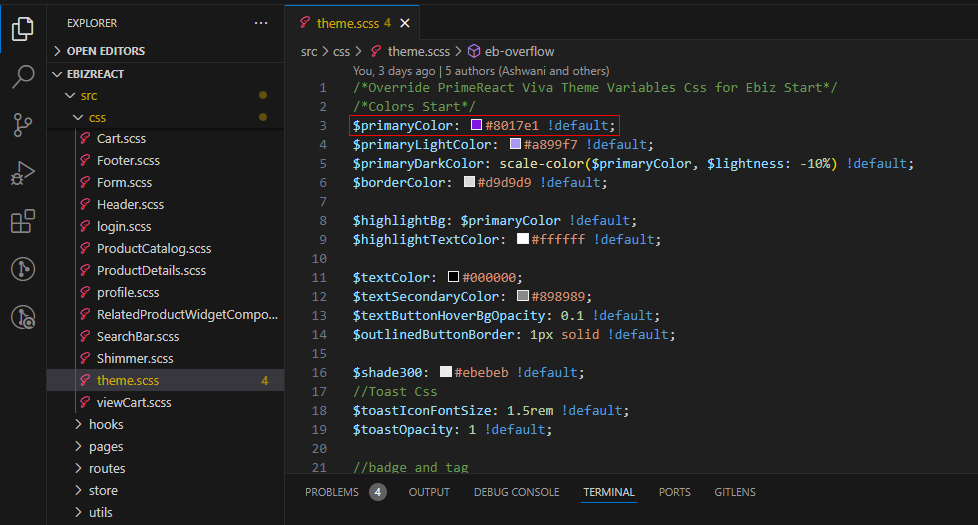Click the #000000 text color swatch
978x525 pixels.
point(453,277)
